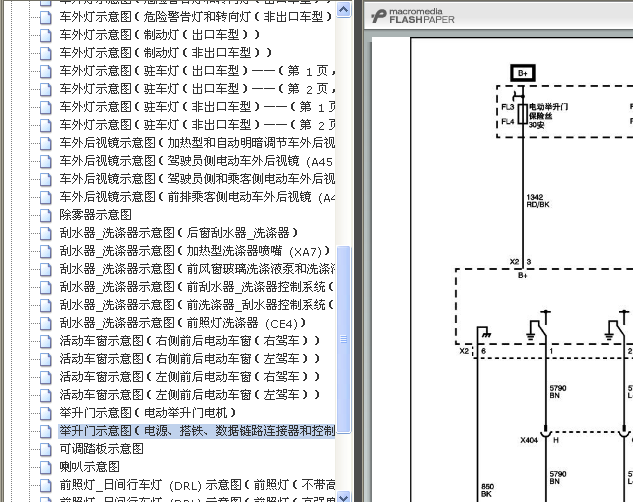This screenshot has height=502, width=633.
Task: Open 前风窗玻璃洗涤液泵 diagram entry
Action: pyautogui.click(x=197, y=269)
